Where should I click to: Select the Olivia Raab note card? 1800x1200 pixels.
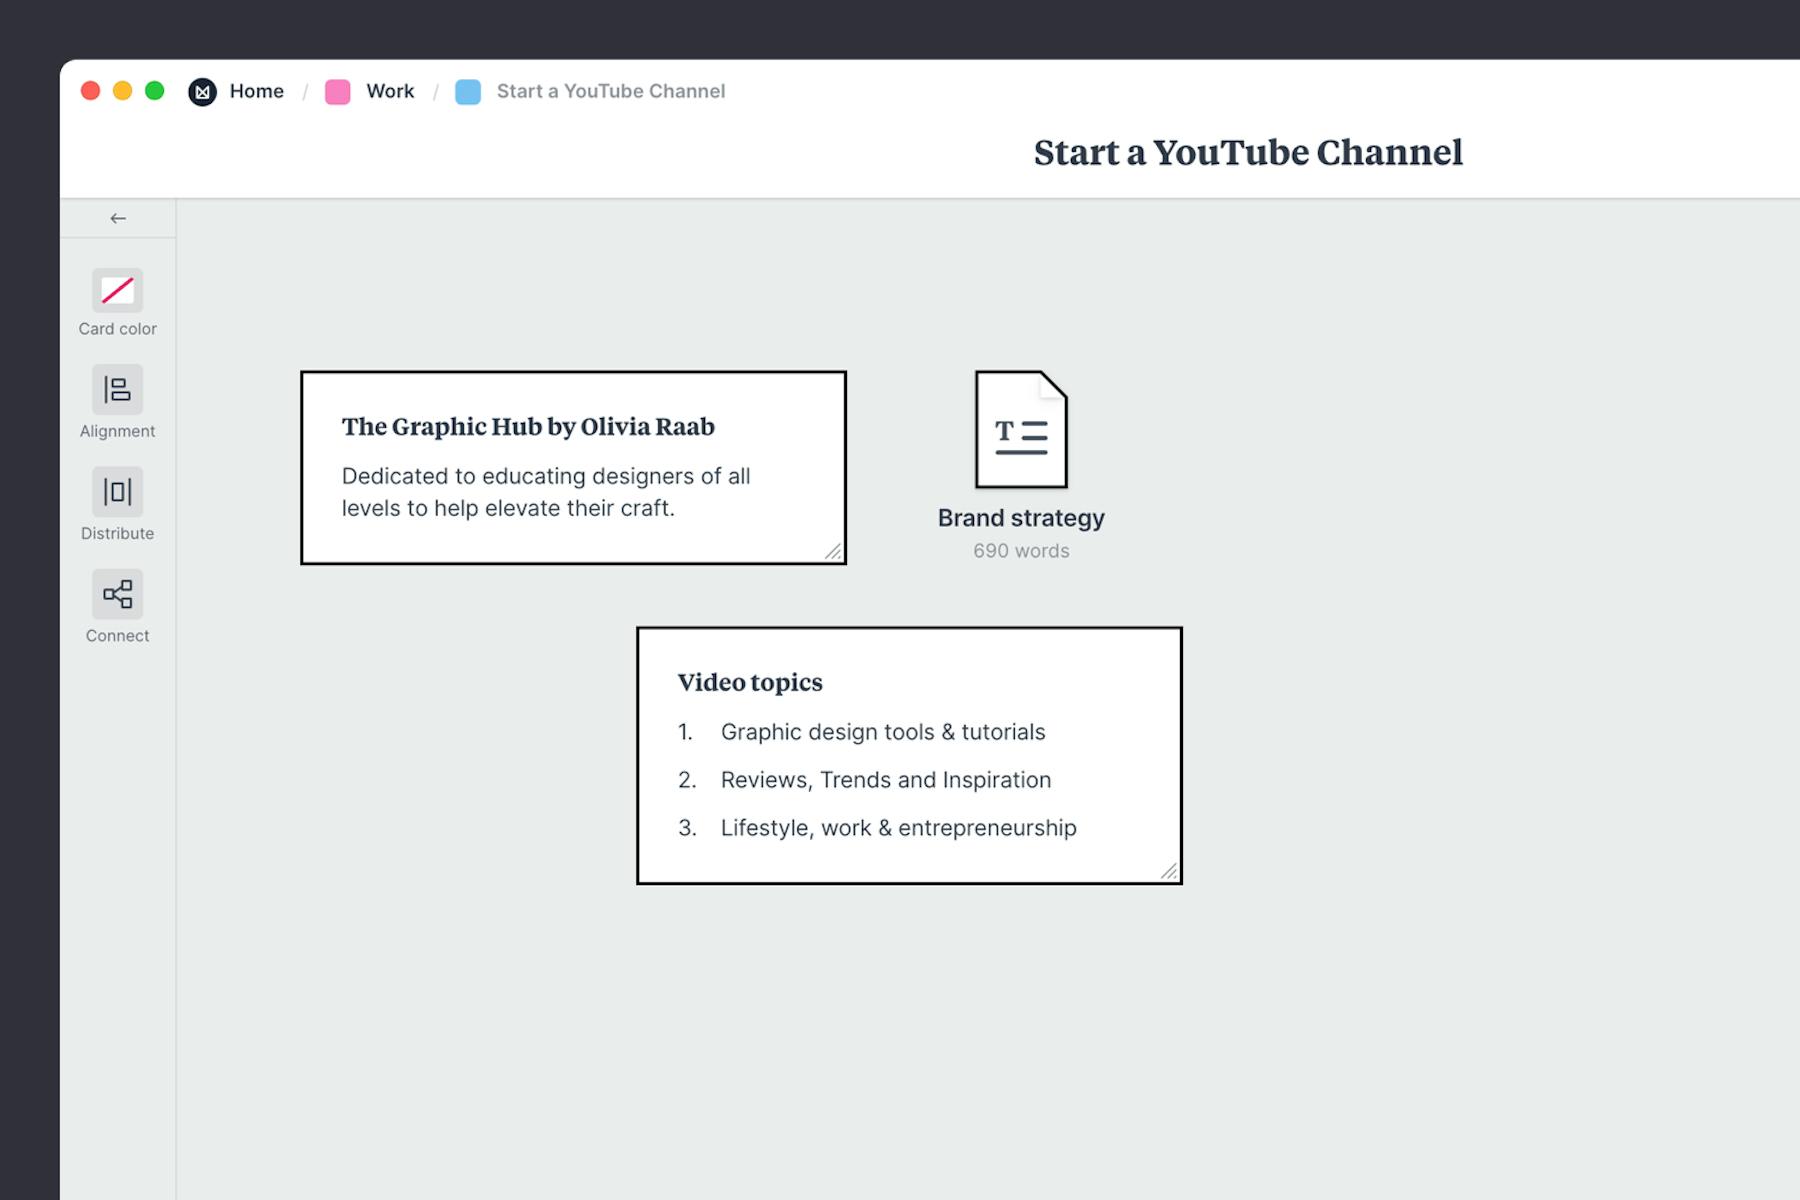(x=572, y=466)
